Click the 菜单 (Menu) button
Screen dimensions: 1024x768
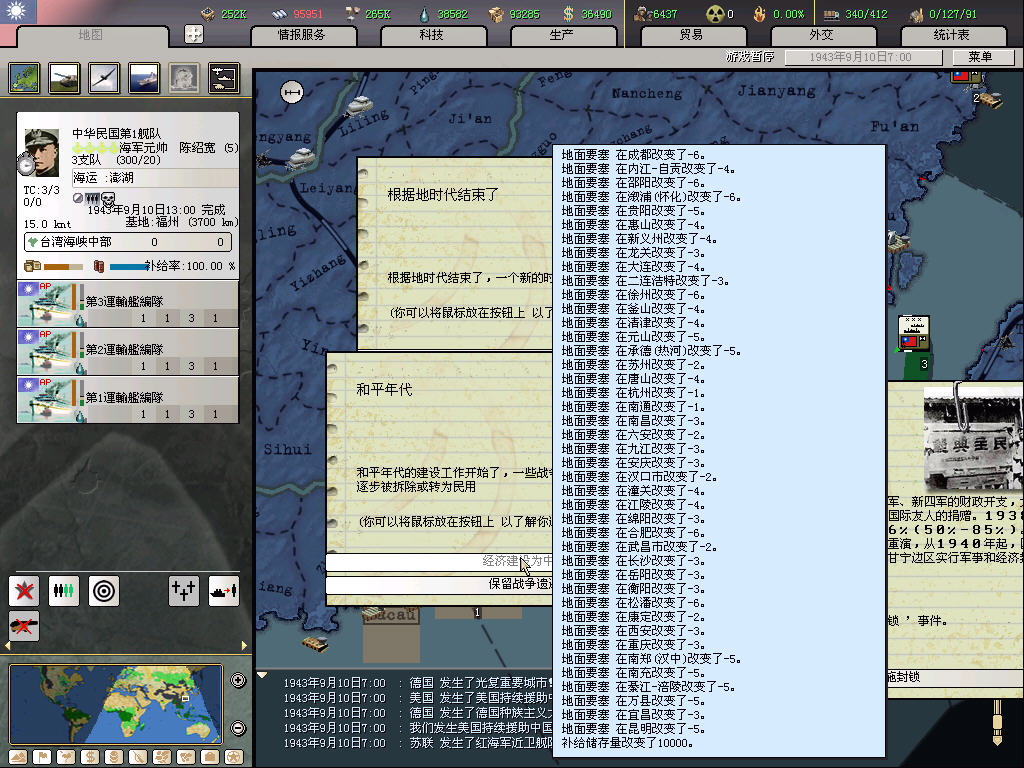click(970, 57)
